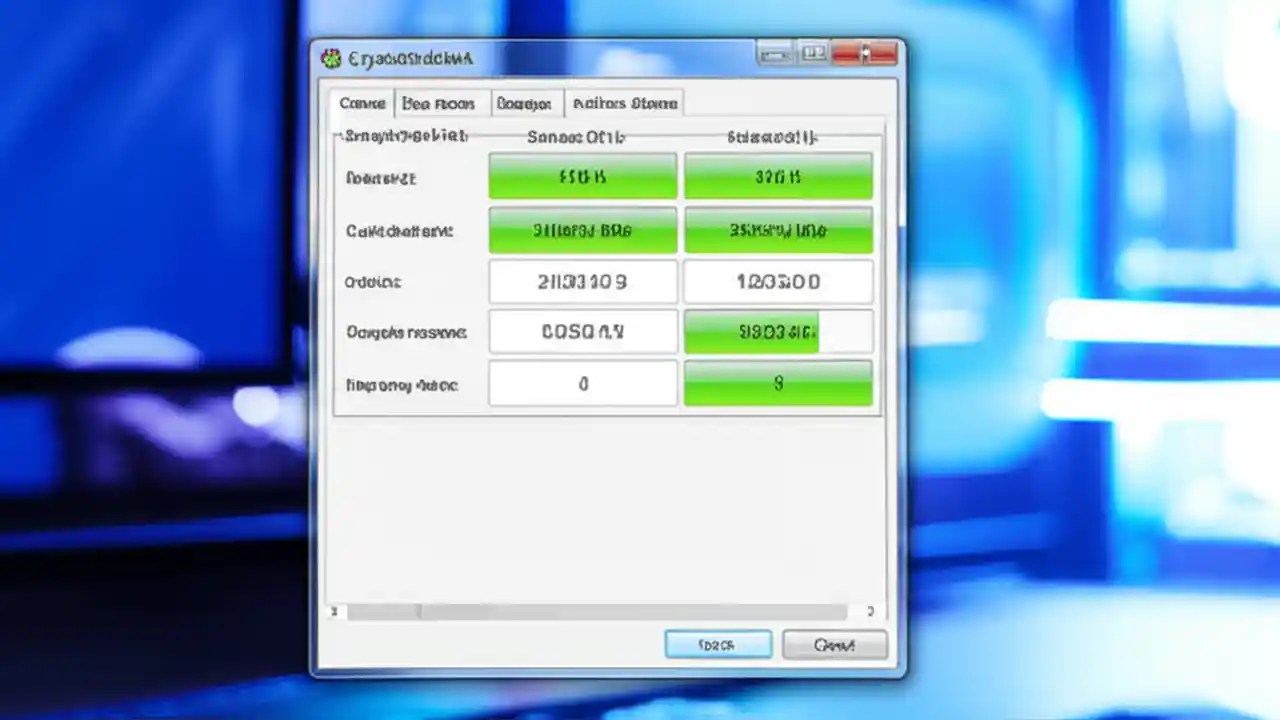This screenshot has height=720, width=1280.
Task: Click the green progress bar in the fourth row
Action: (x=752, y=331)
